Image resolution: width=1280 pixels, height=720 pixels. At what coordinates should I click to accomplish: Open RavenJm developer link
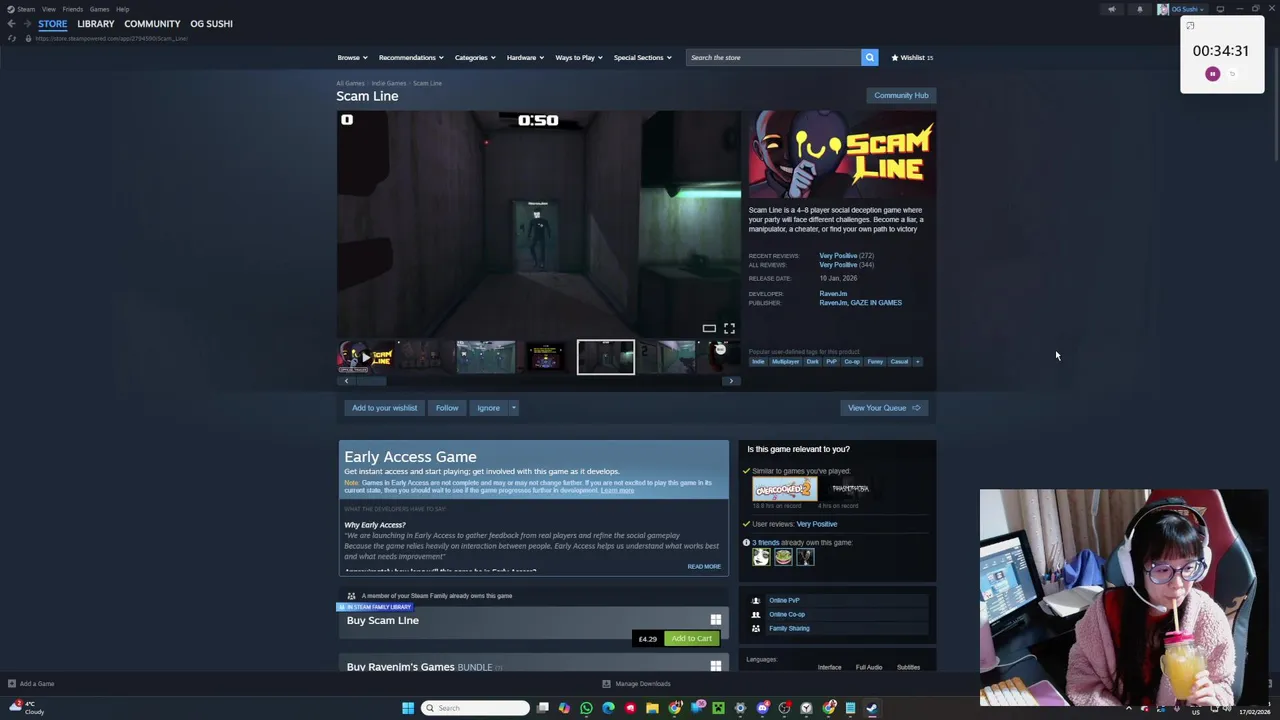(x=833, y=294)
